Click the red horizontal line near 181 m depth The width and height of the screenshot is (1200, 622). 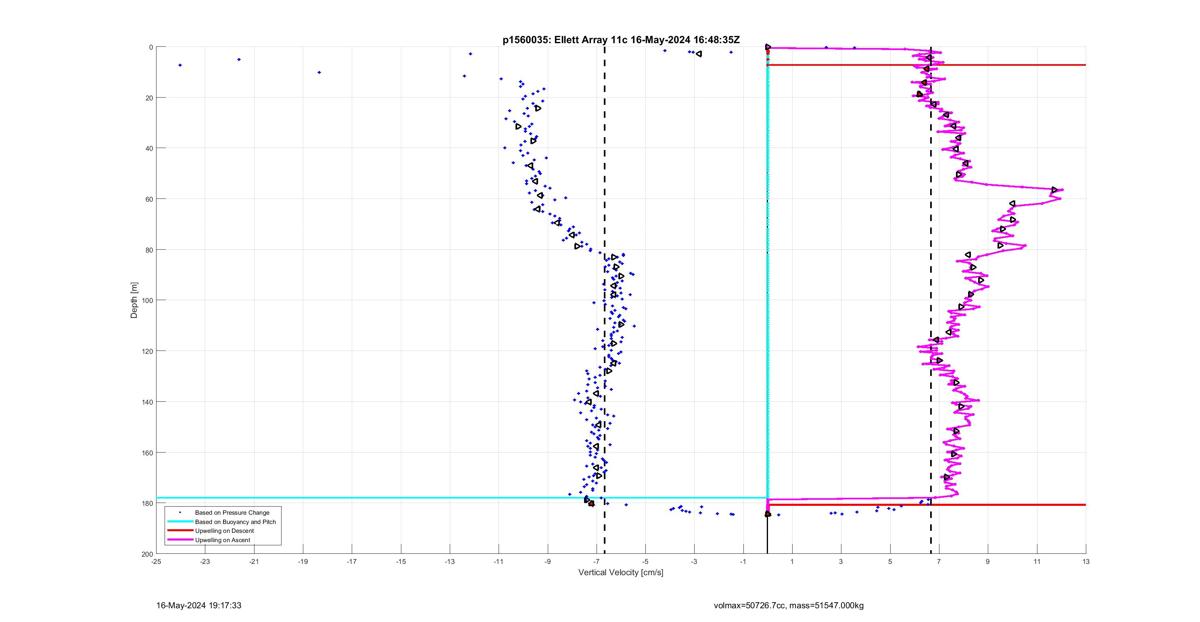pos(927,505)
